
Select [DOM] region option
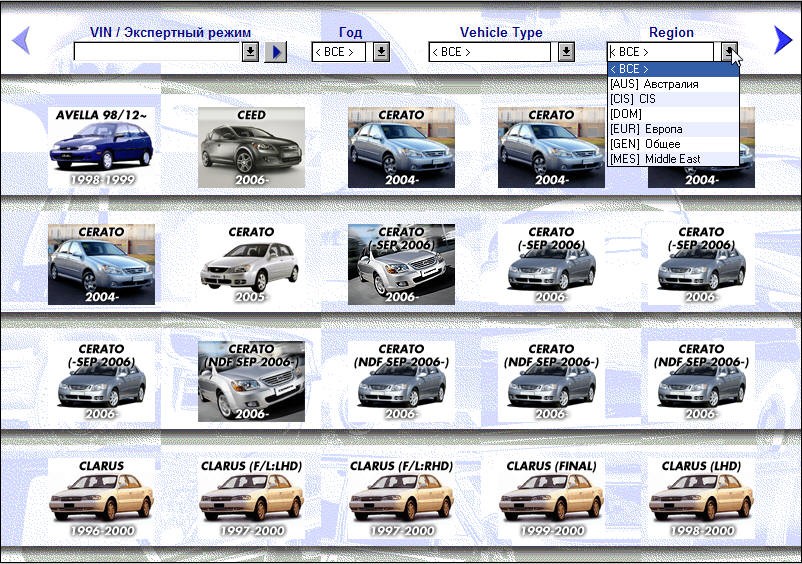pyautogui.click(x=673, y=114)
